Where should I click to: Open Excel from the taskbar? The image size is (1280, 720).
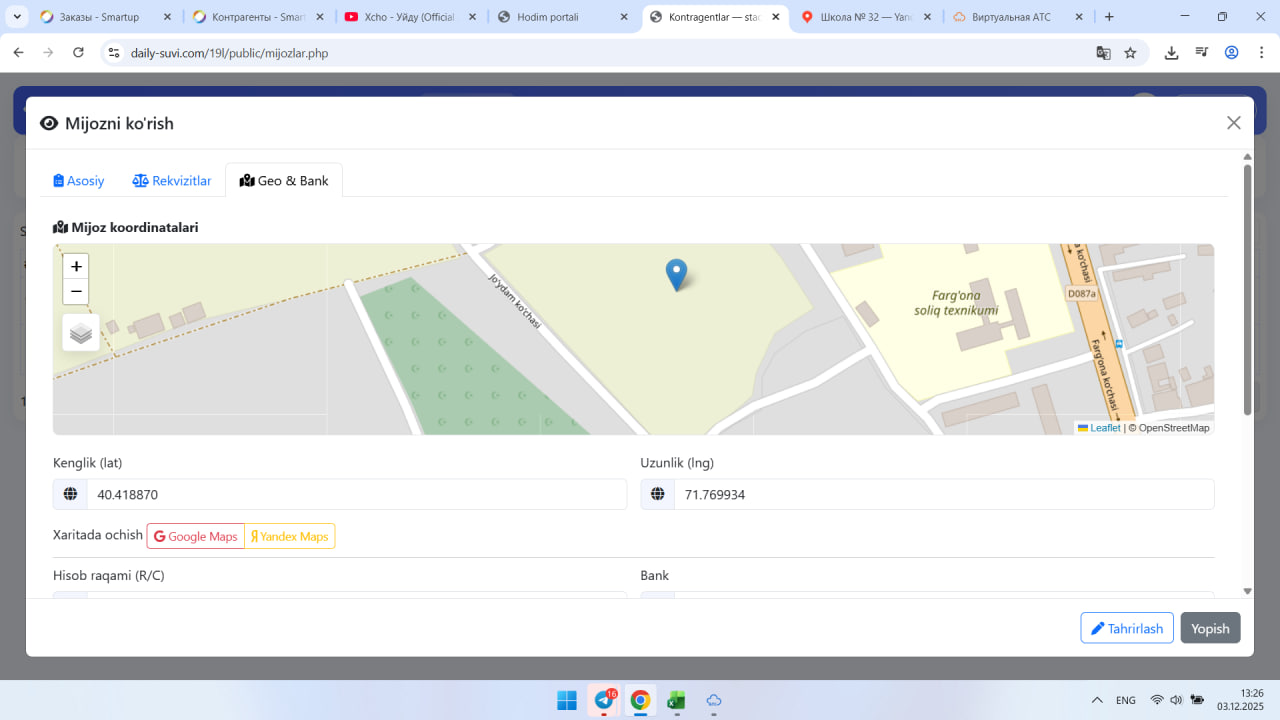coord(677,700)
